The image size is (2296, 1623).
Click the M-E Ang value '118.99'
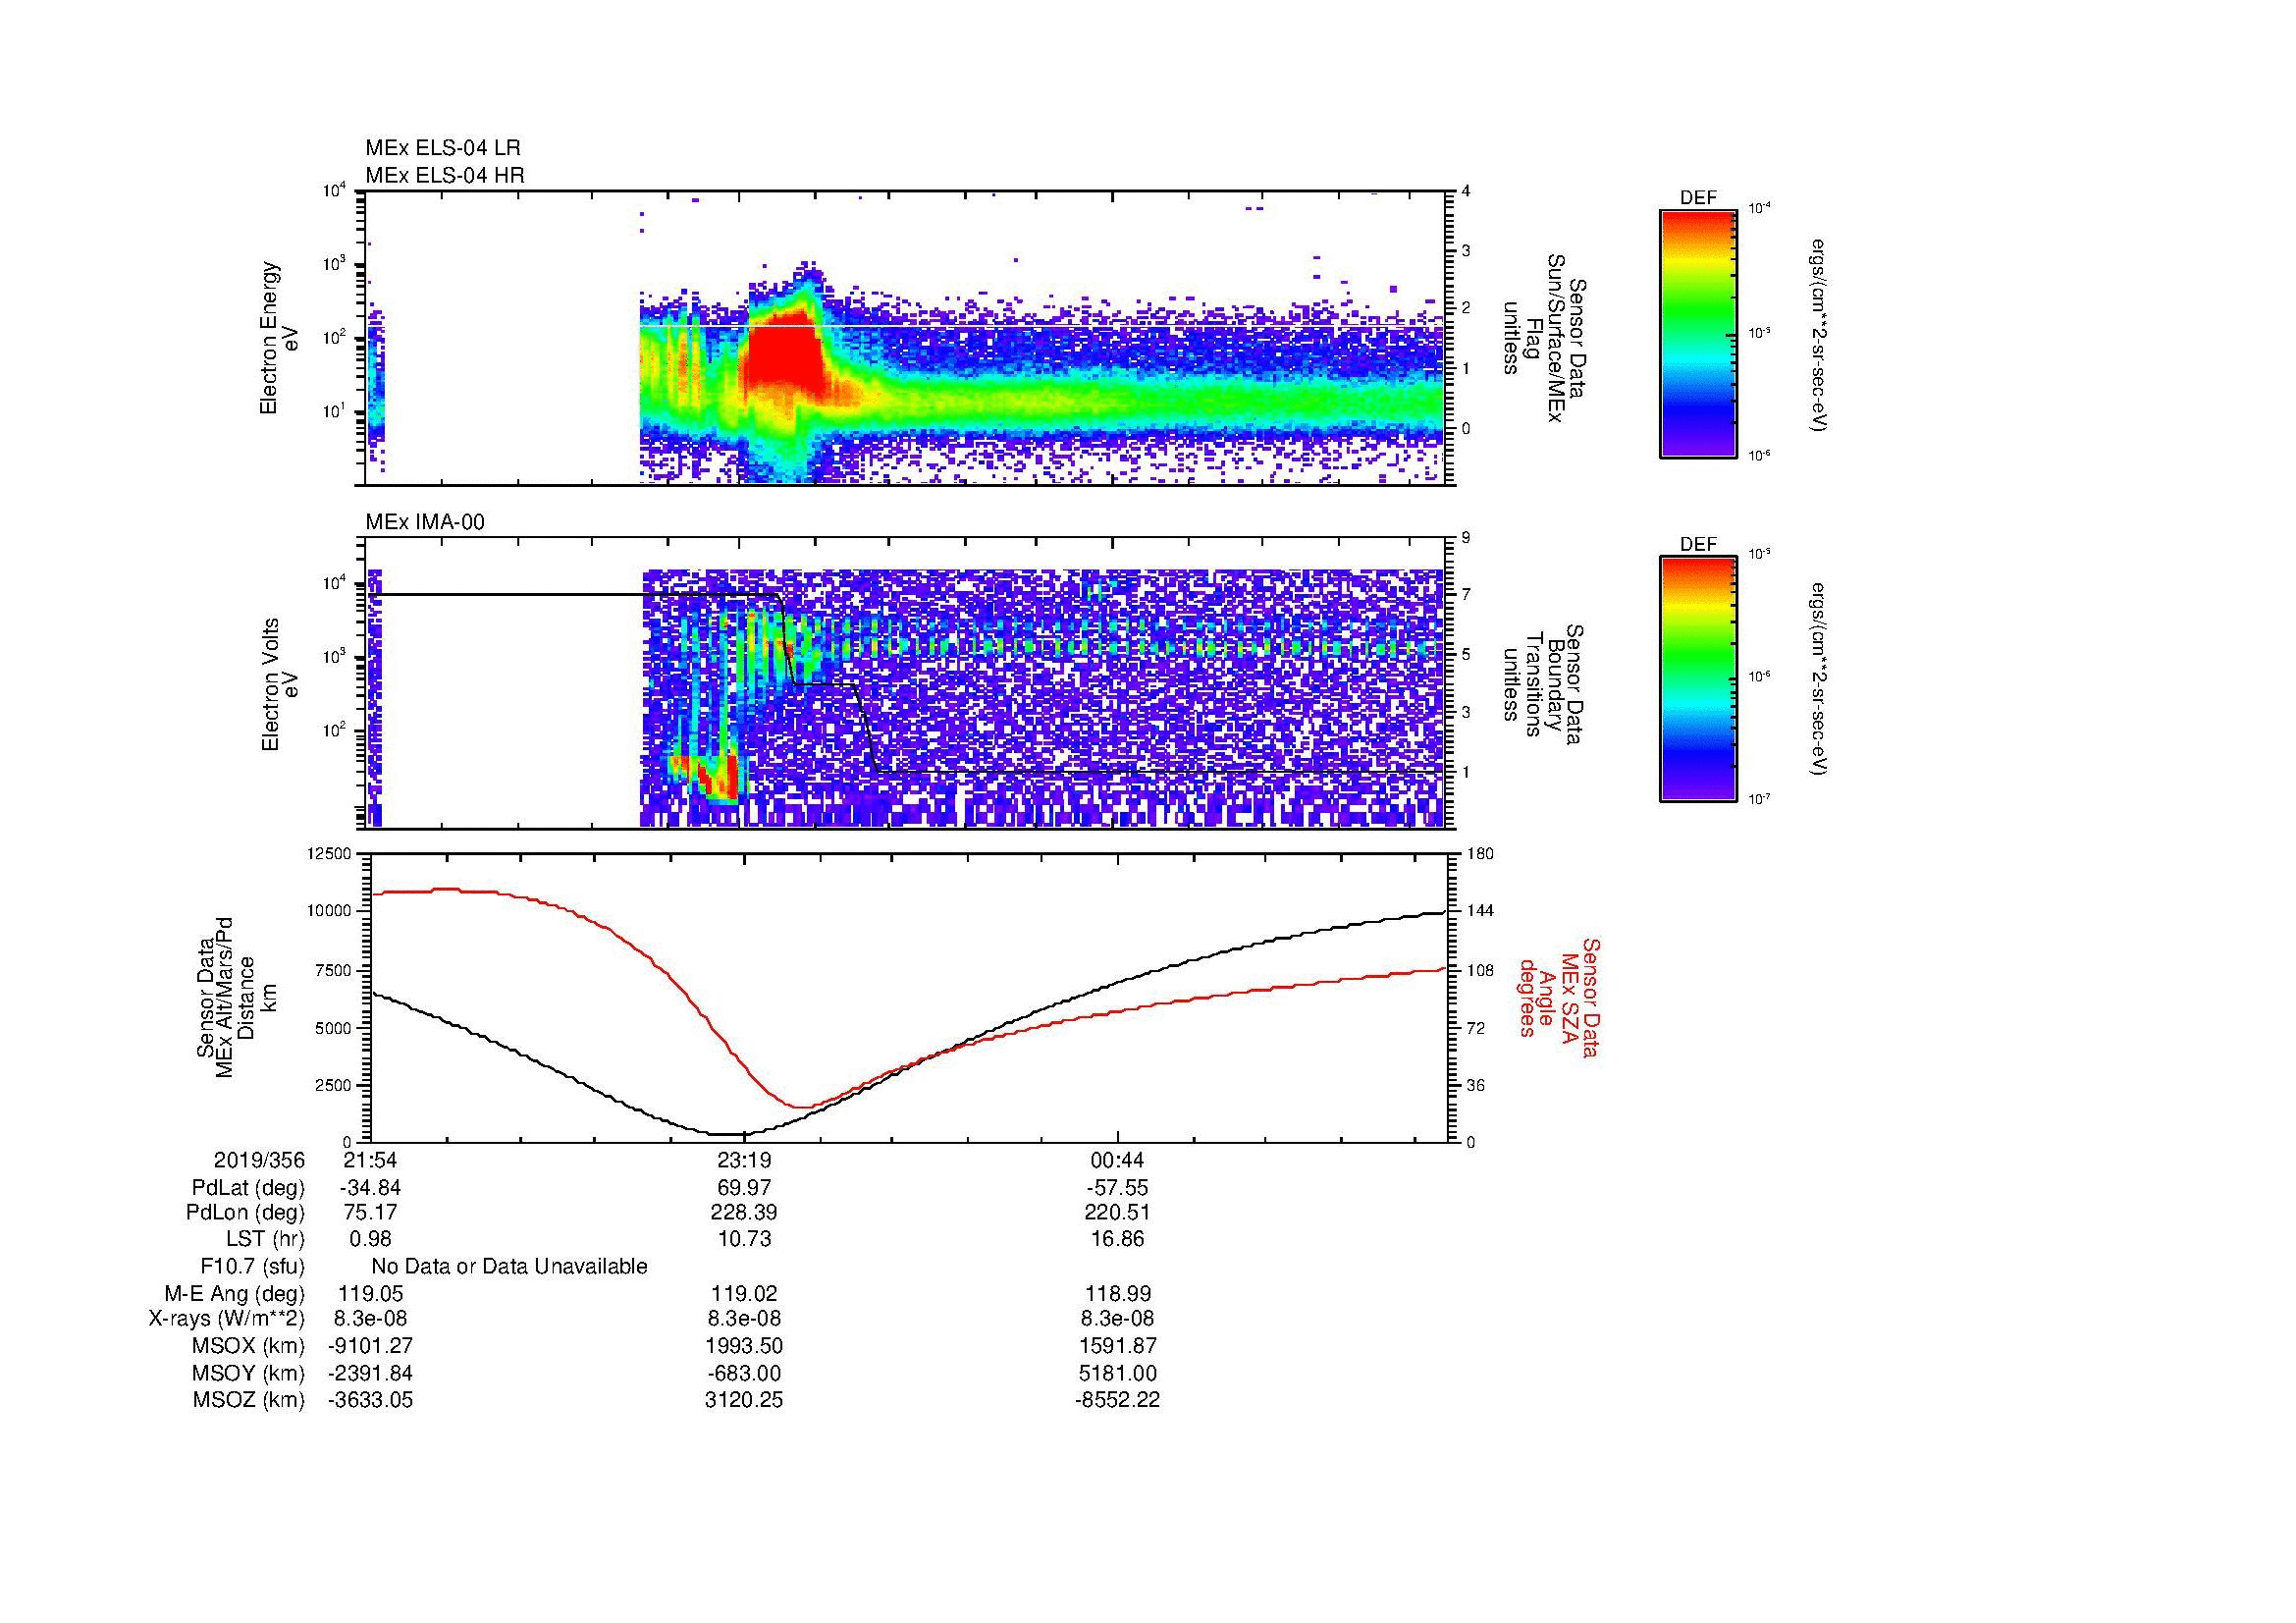pyautogui.click(x=1117, y=1293)
